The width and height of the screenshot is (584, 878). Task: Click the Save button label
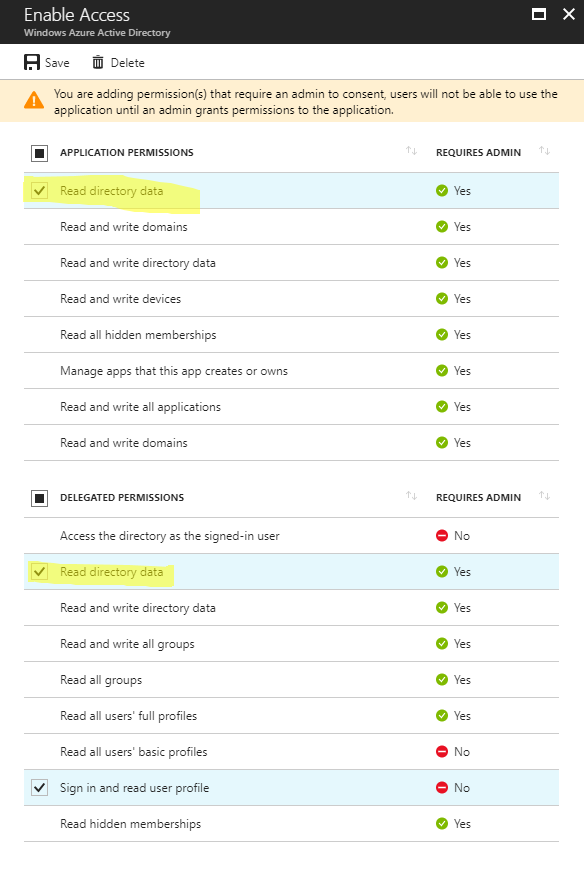coord(57,63)
